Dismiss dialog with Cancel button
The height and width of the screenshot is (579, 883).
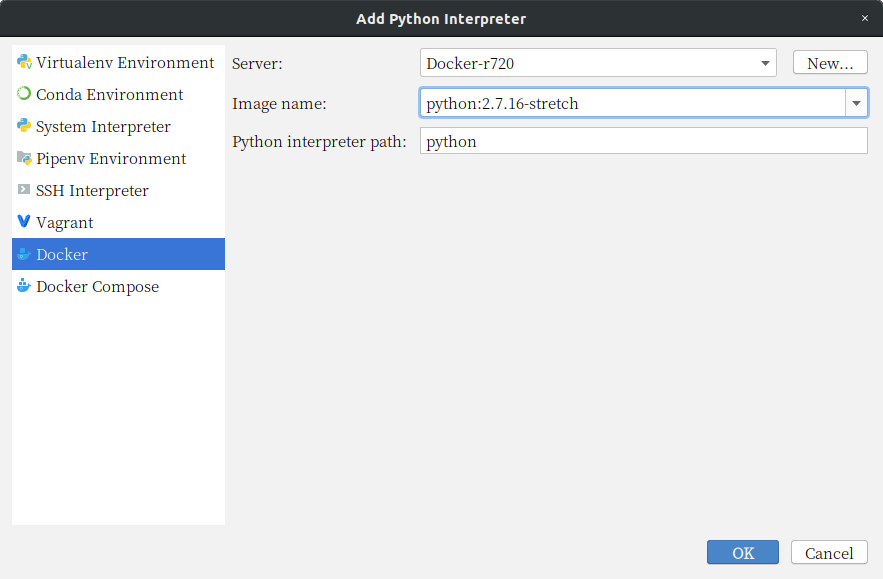point(829,553)
